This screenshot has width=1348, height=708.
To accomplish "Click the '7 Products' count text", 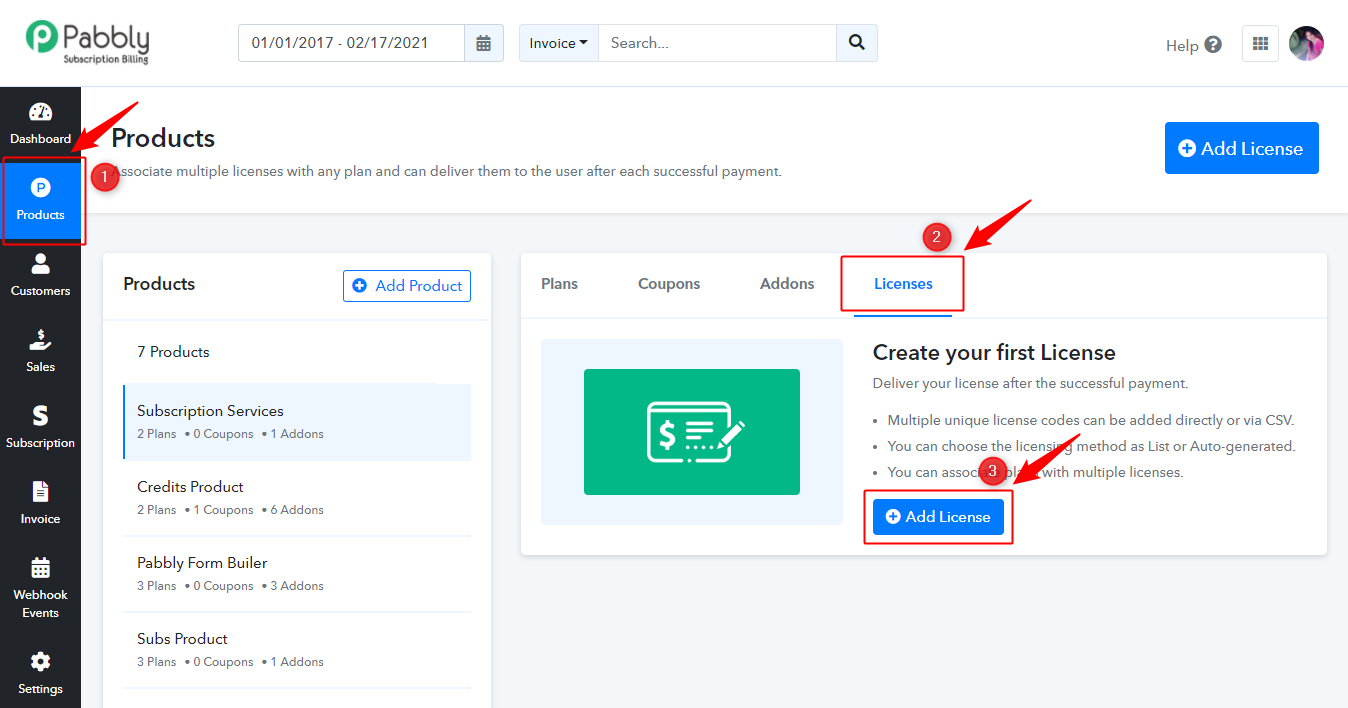I will tap(173, 352).
